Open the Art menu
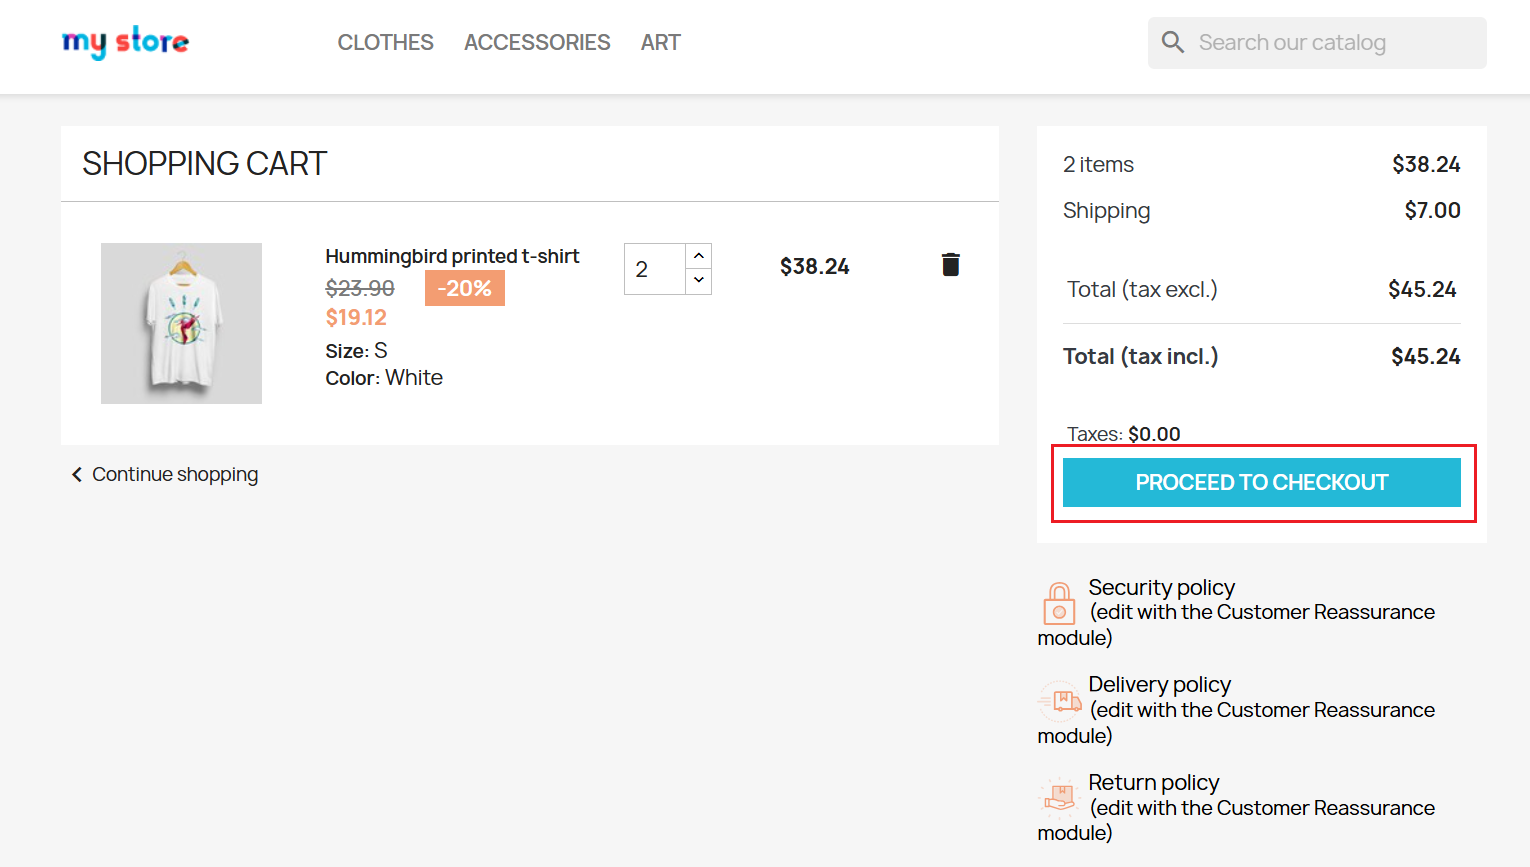The image size is (1530, 867). tap(660, 42)
